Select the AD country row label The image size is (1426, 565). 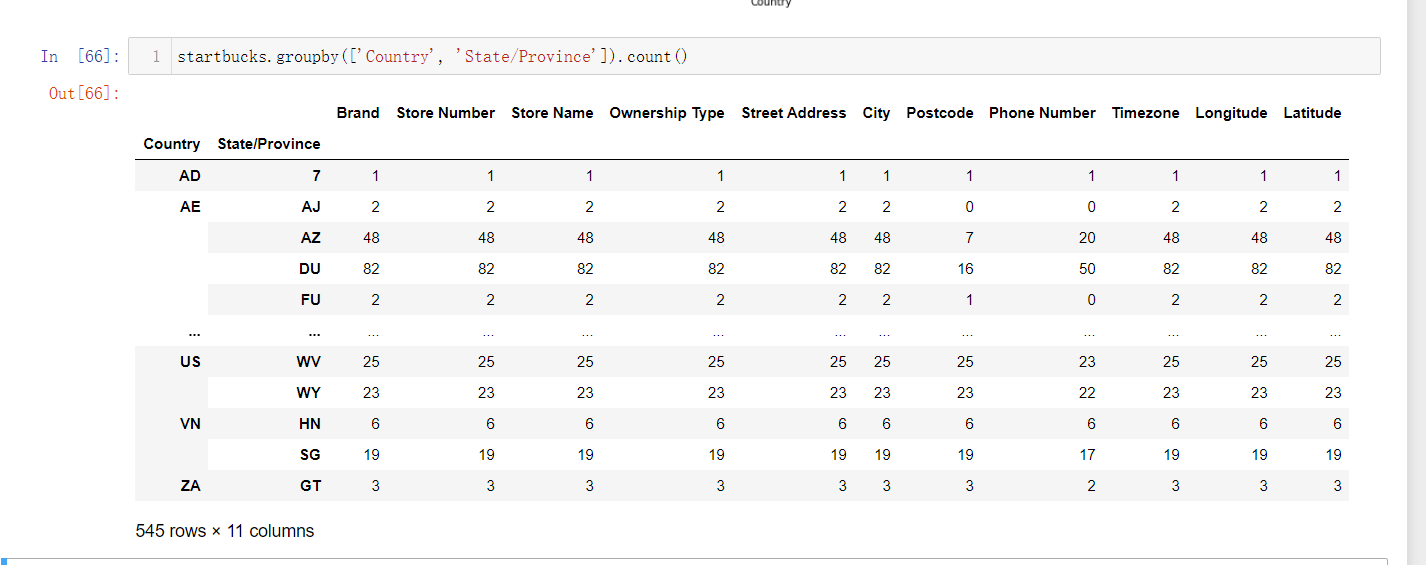(190, 176)
